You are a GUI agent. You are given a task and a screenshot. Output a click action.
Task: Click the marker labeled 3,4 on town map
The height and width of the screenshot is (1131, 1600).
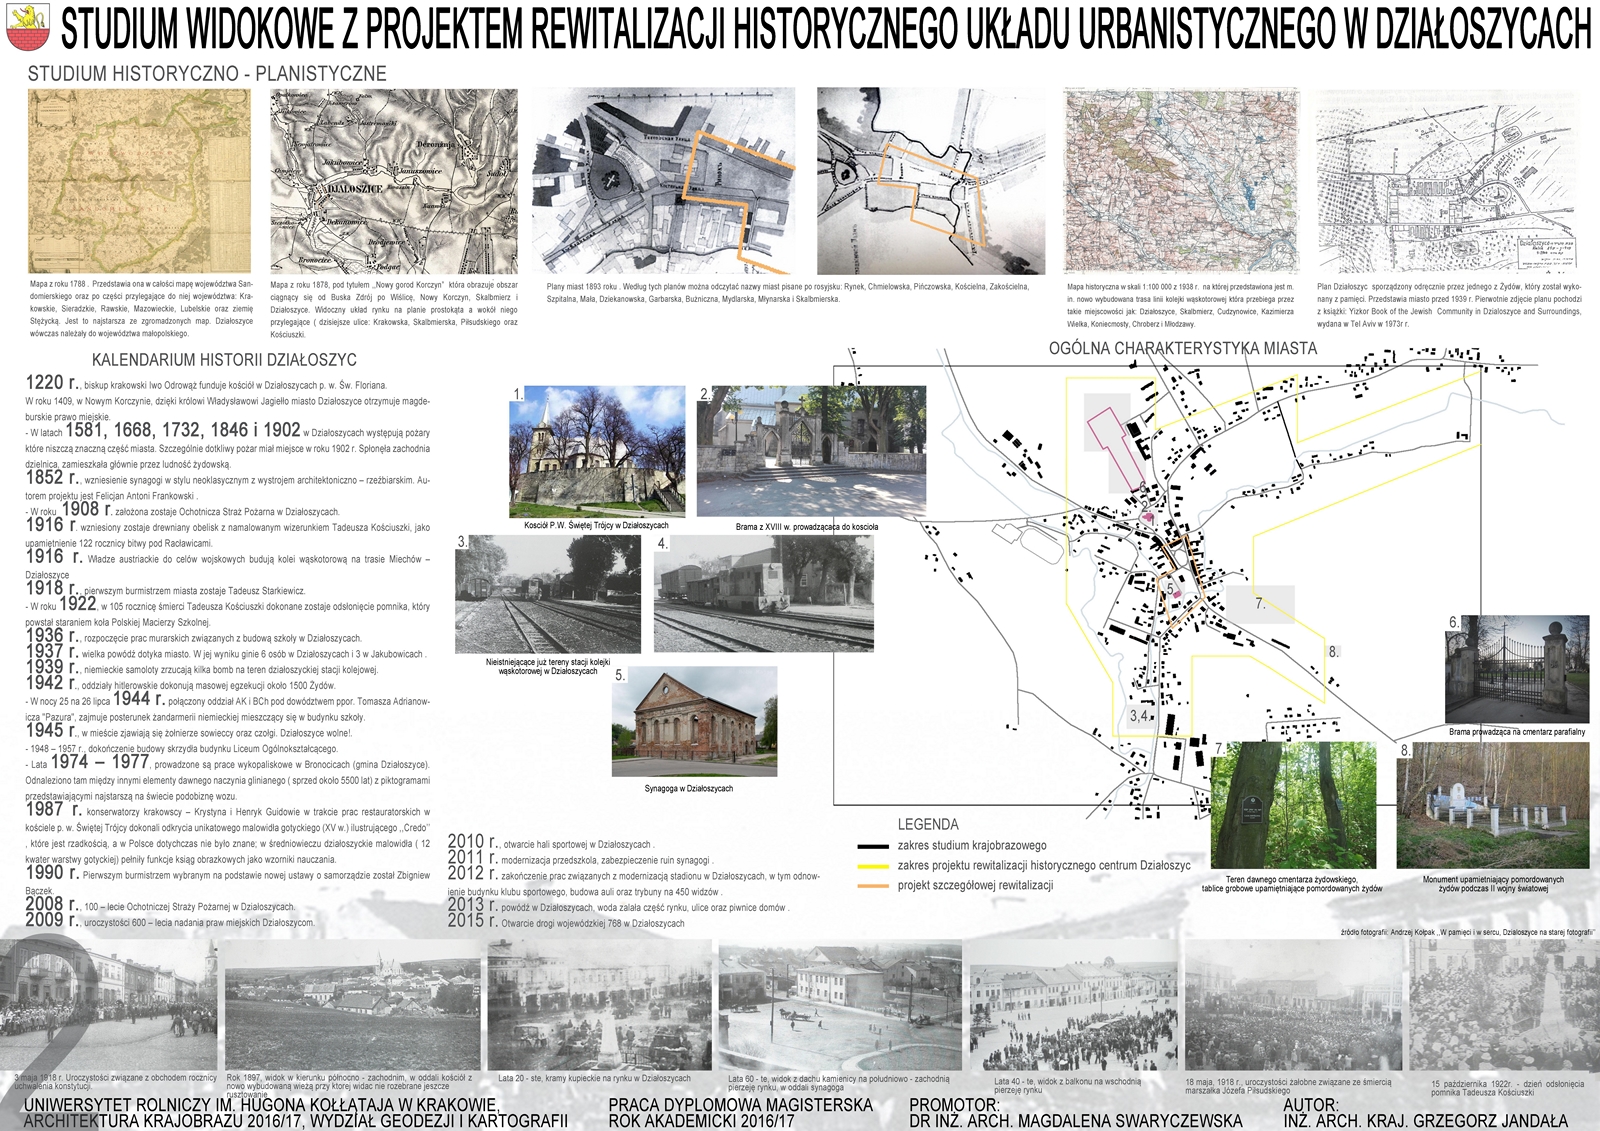pyautogui.click(x=1139, y=716)
